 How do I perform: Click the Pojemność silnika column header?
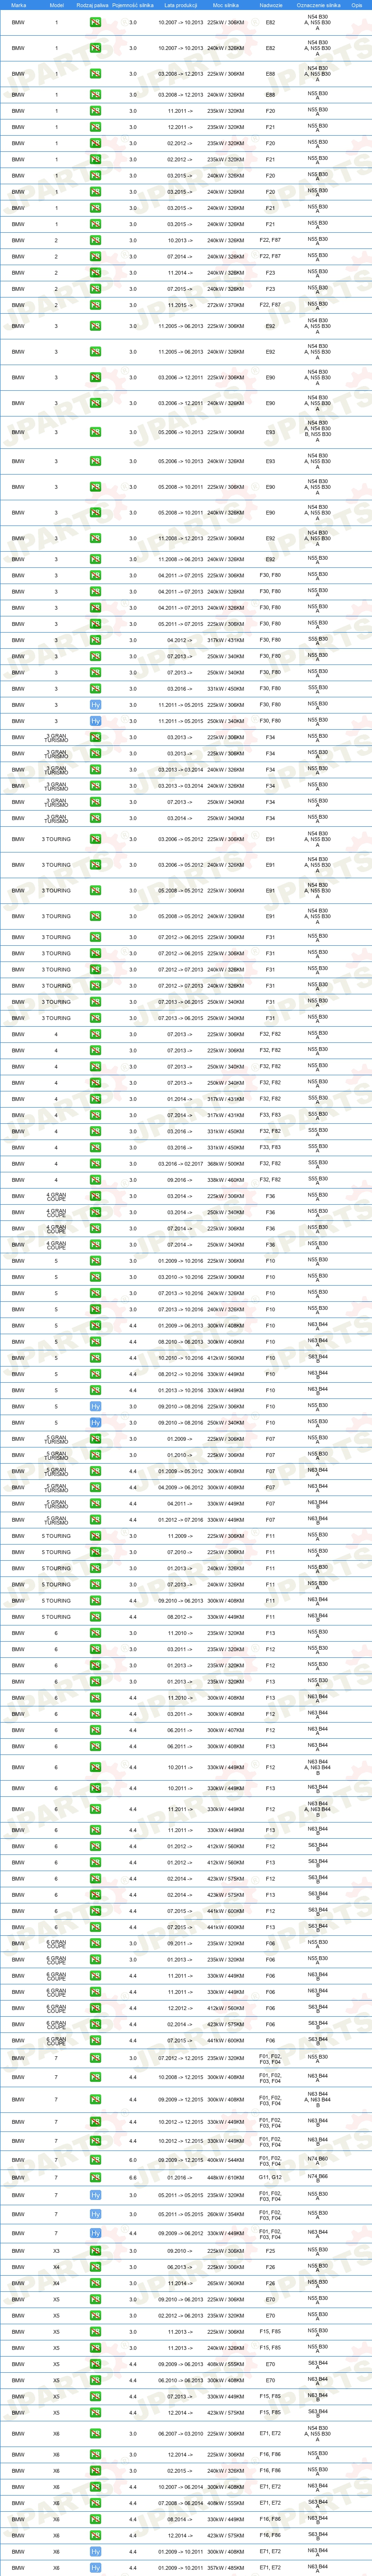[x=133, y=5]
